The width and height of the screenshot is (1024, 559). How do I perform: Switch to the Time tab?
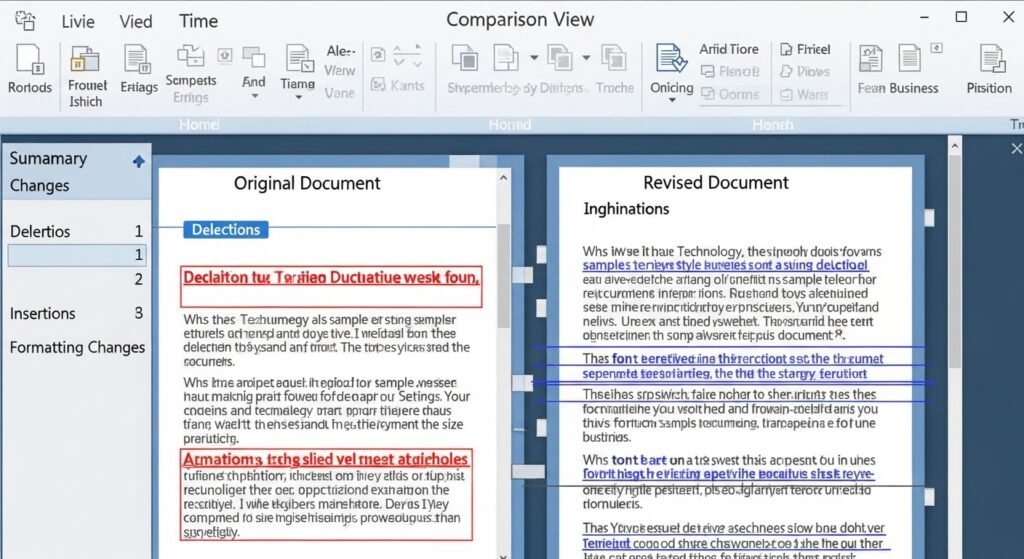pos(198,21)
